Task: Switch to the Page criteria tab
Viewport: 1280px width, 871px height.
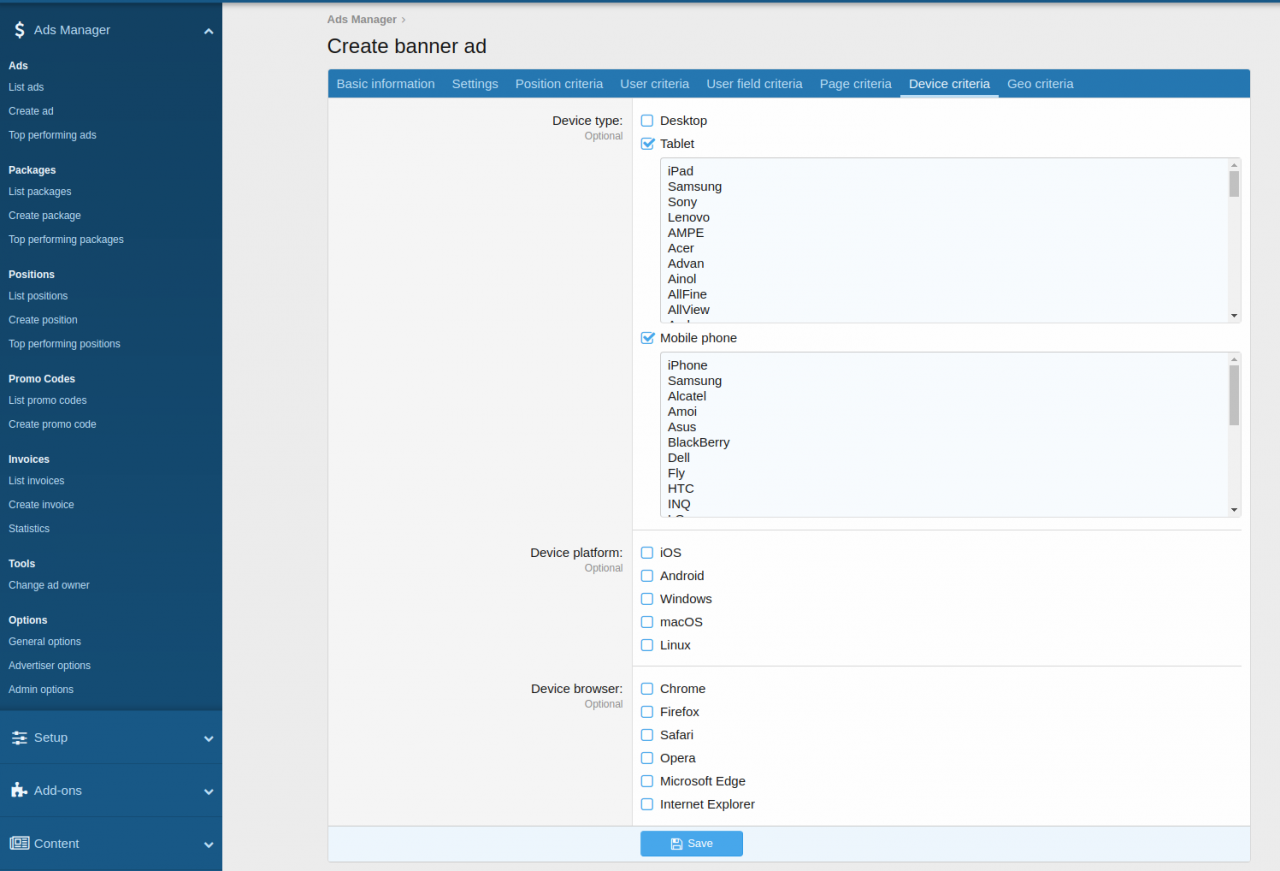Action: 855,84
